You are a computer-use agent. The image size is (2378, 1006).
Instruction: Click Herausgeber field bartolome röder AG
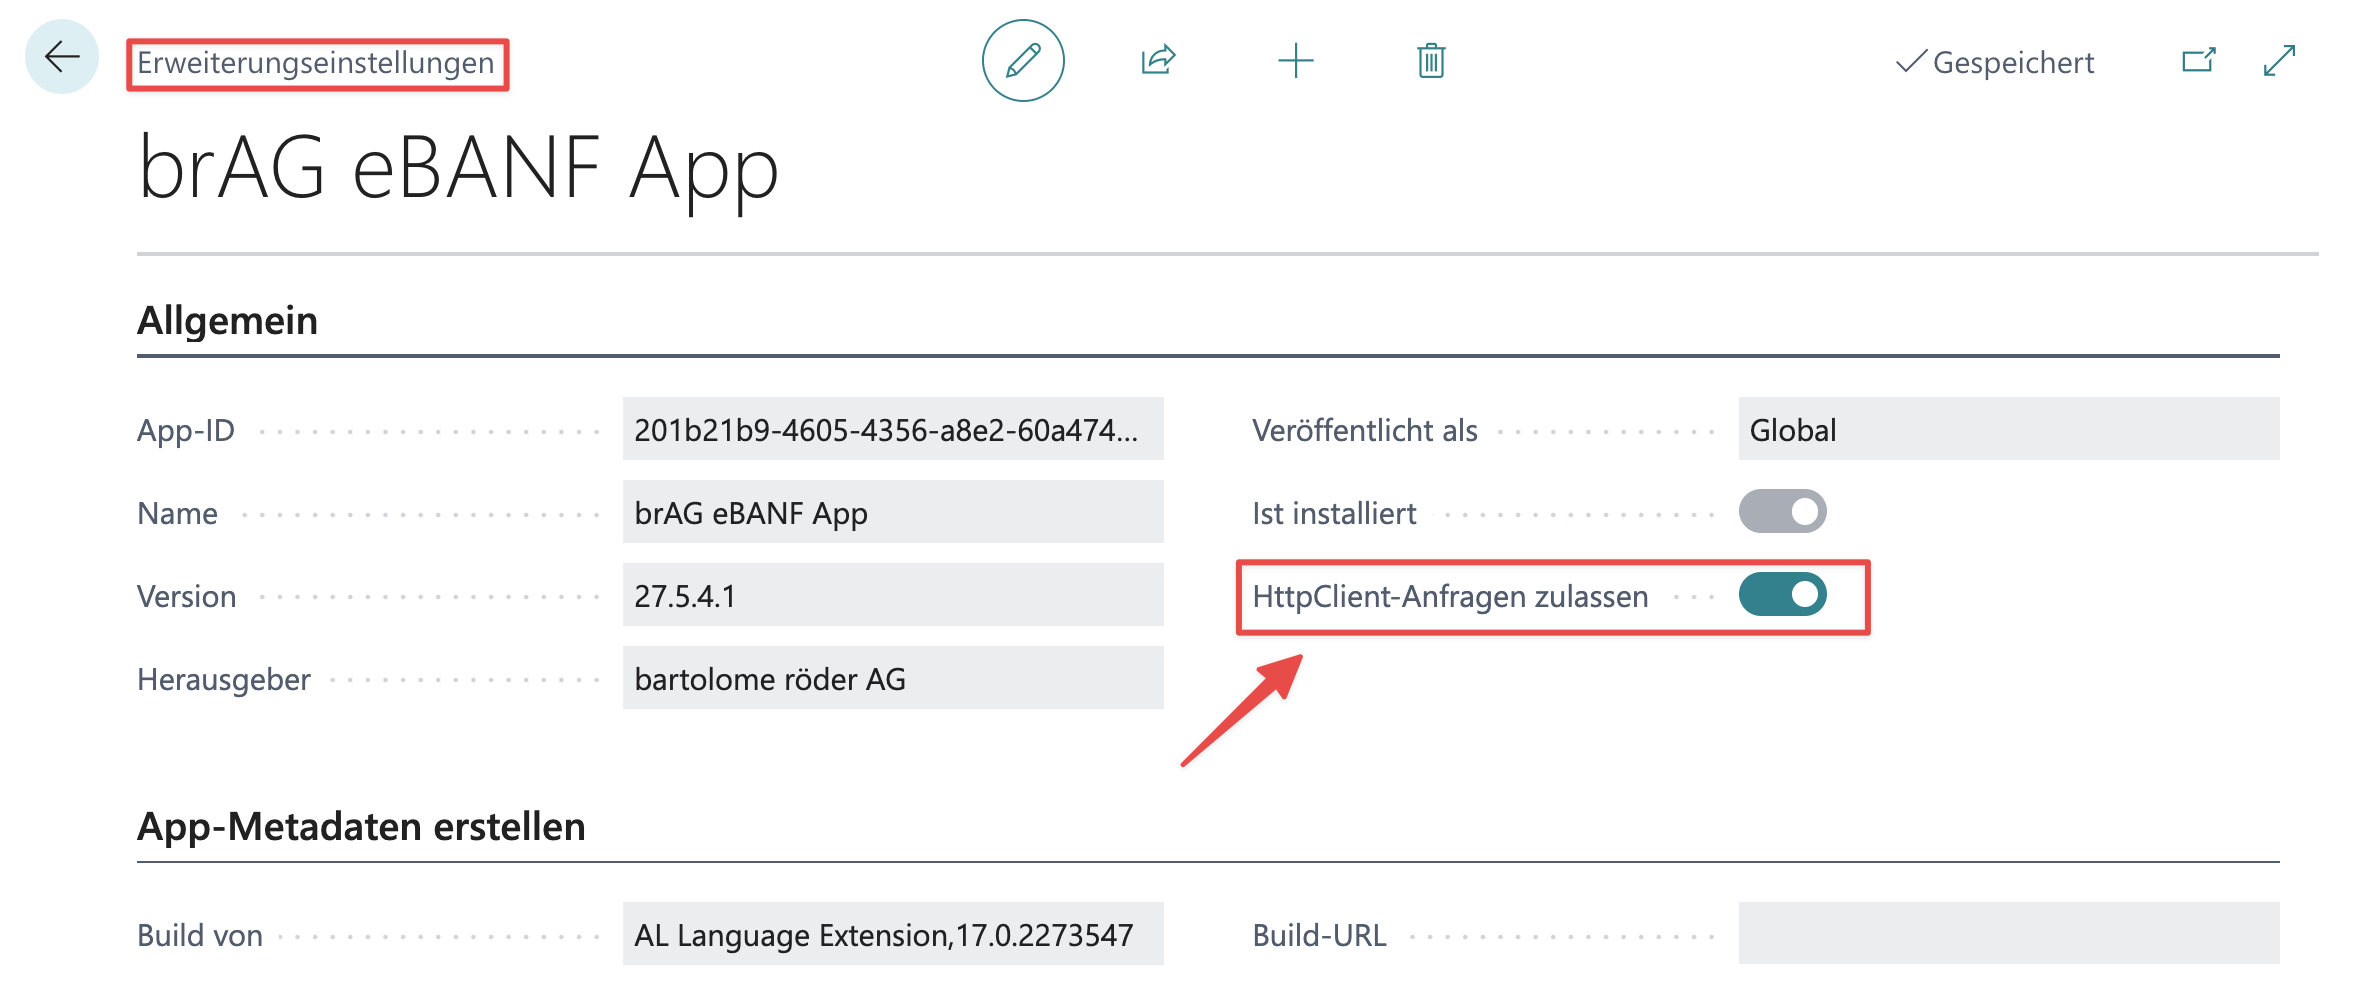pos(893,678)
